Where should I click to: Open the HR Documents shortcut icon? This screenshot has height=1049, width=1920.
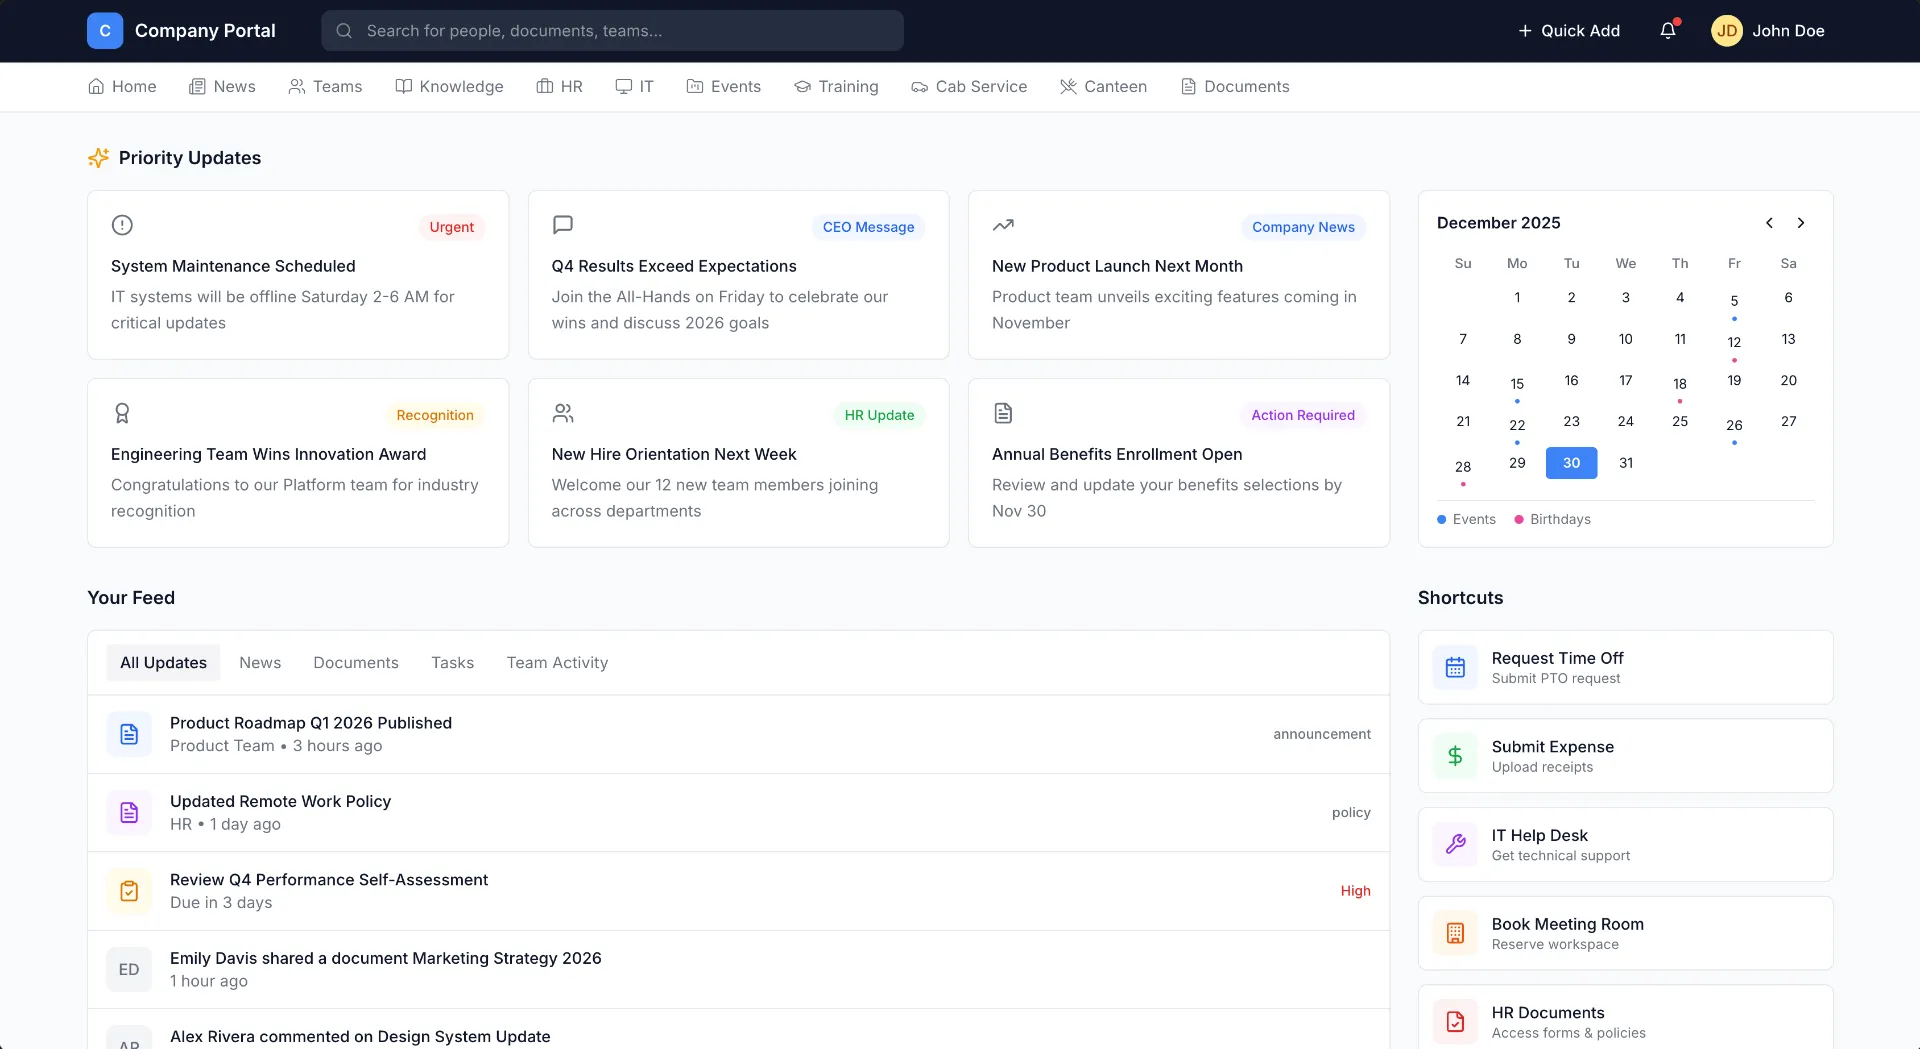click(x=1455, y=1021)
